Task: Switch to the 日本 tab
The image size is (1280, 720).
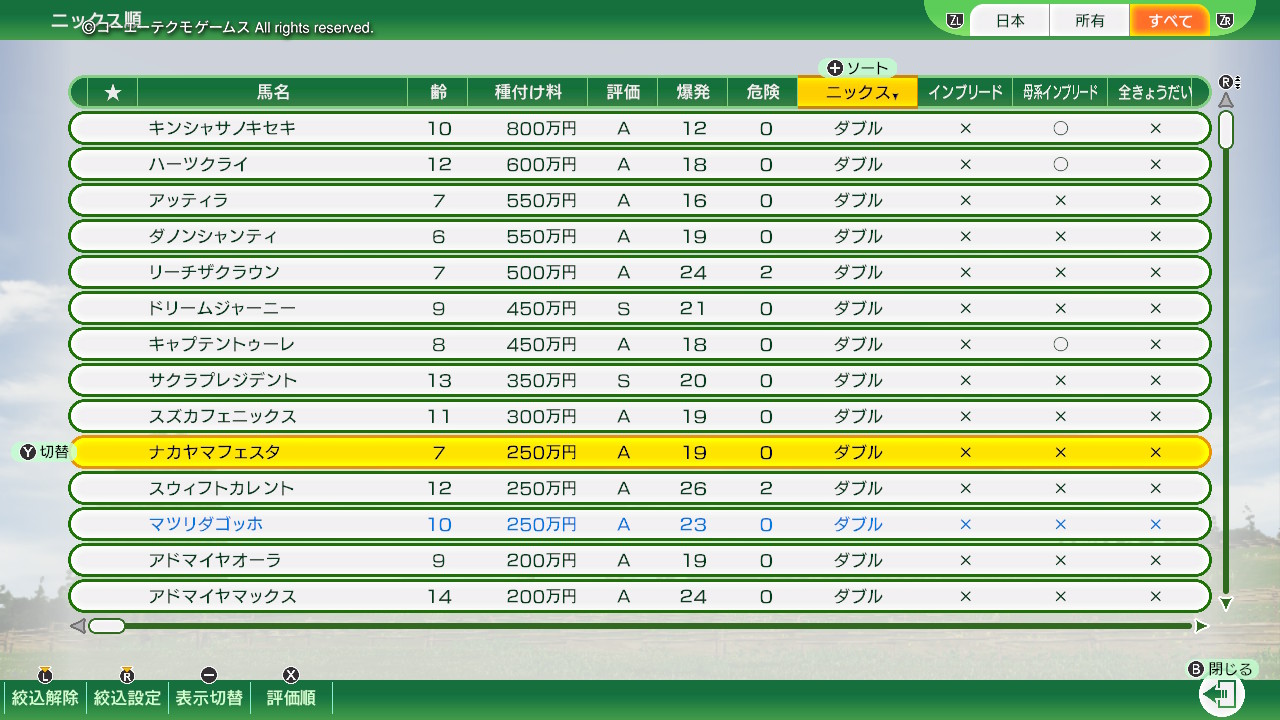Action: [x=1010, y=20]
